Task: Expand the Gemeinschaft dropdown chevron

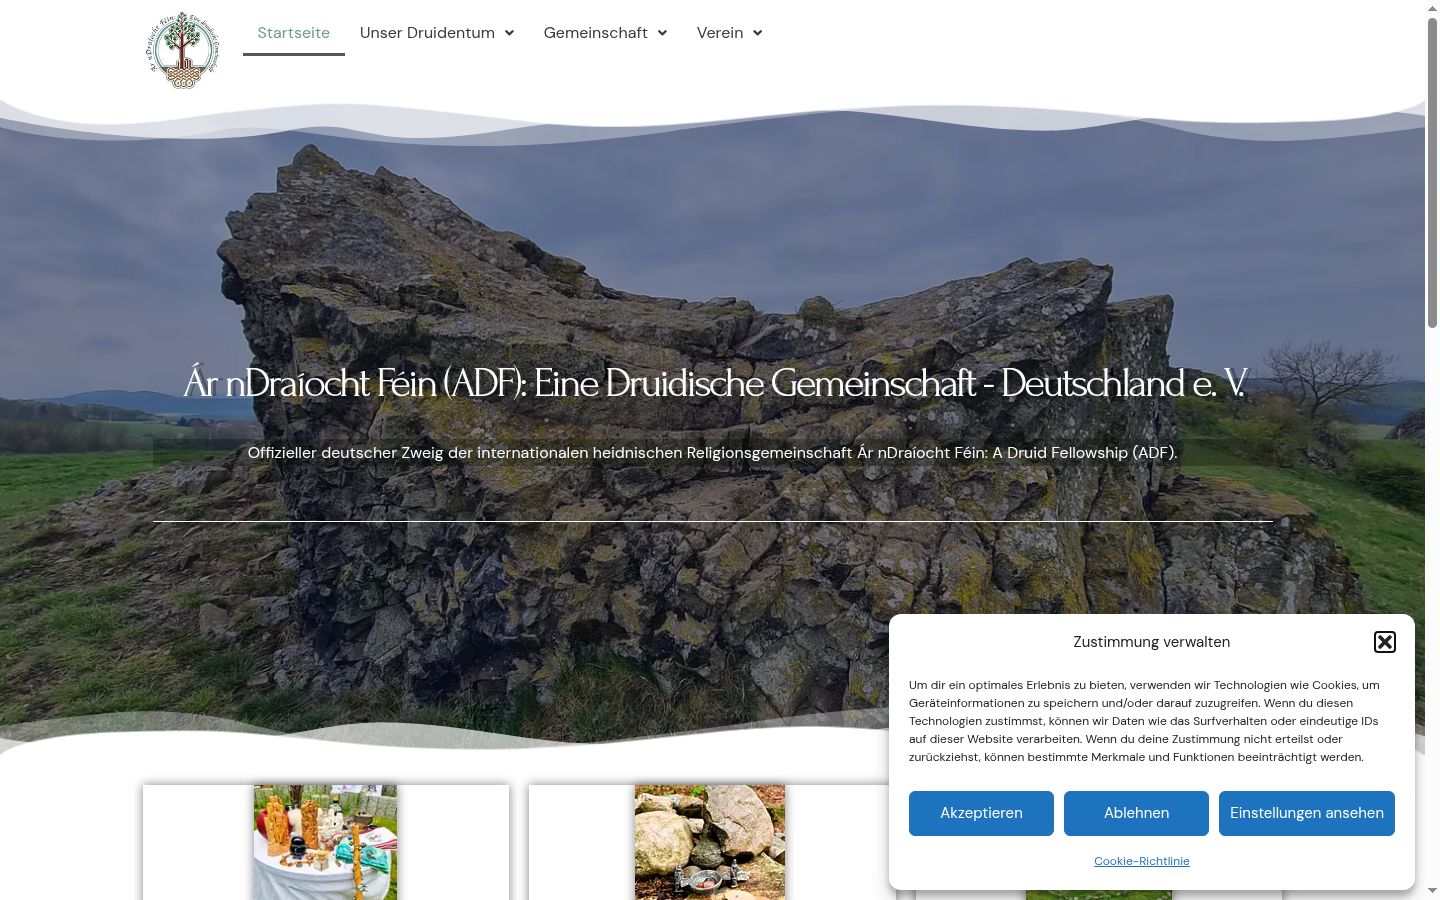Action: [x=662, y=33]
